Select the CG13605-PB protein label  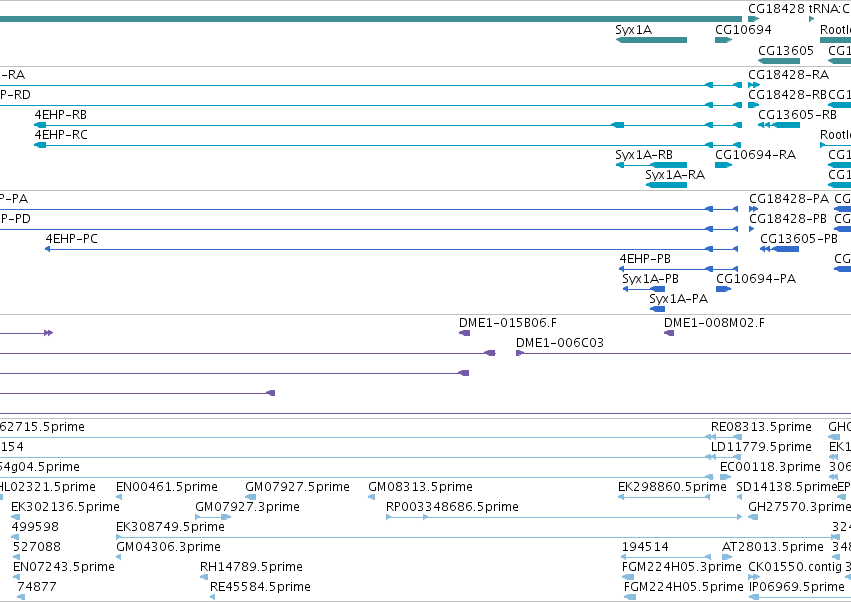(x=799, y=239)
